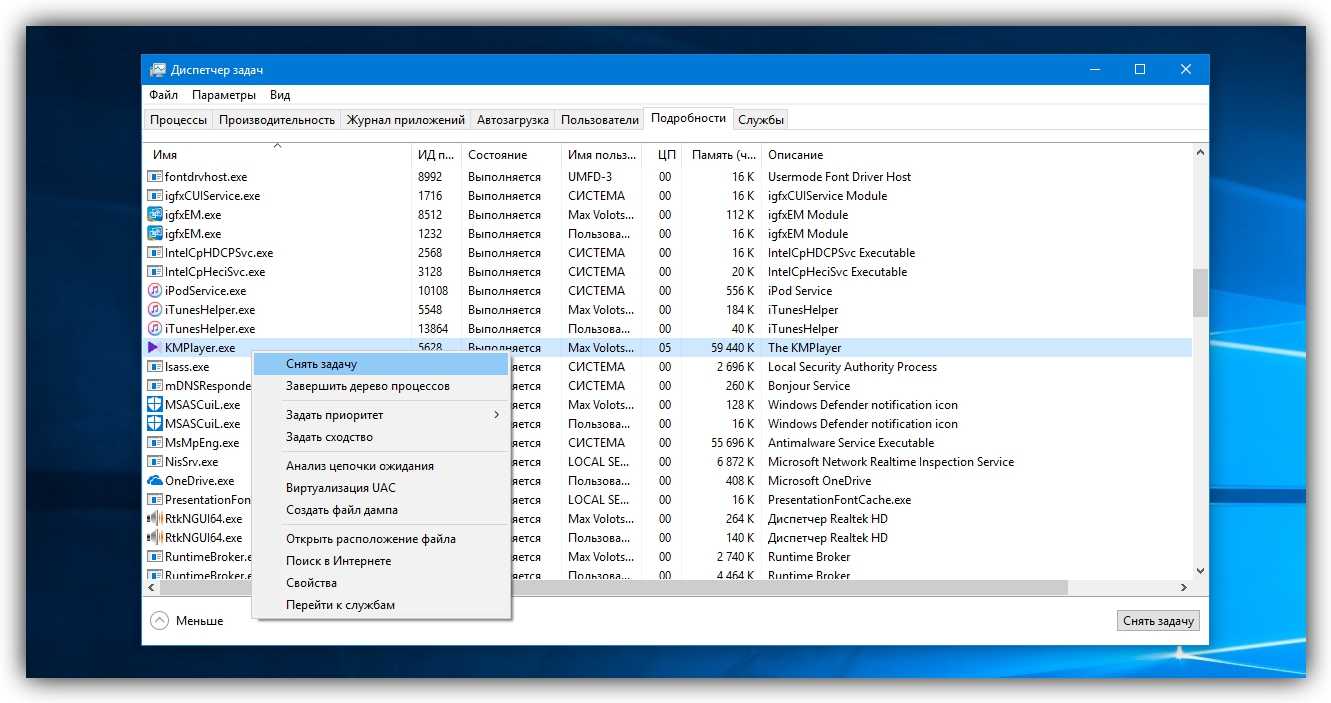Collapse view with the 'Меньше' chevron

[160, 621]
